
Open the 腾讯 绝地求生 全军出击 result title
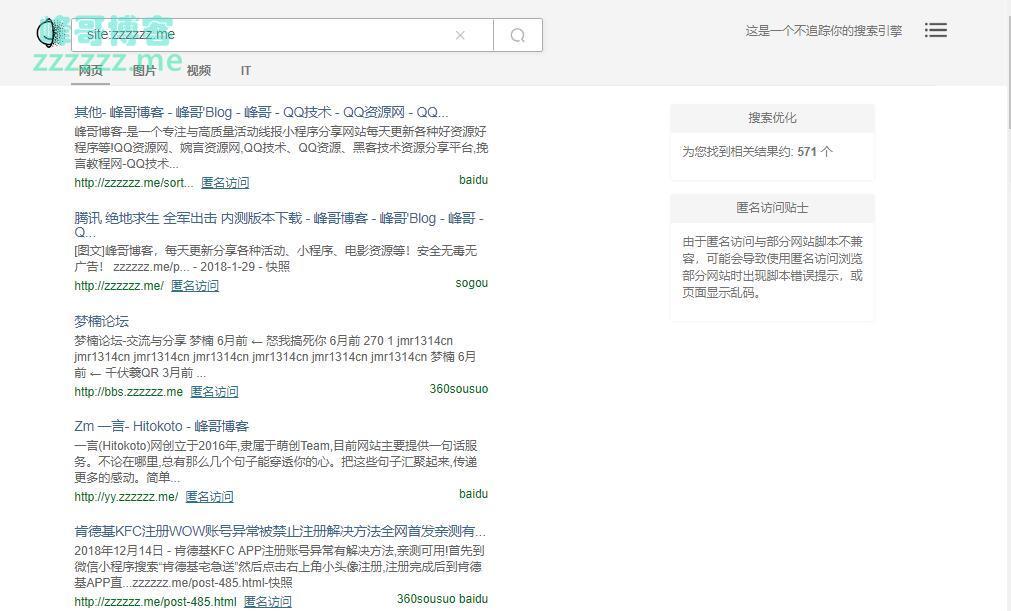[278, 218]
